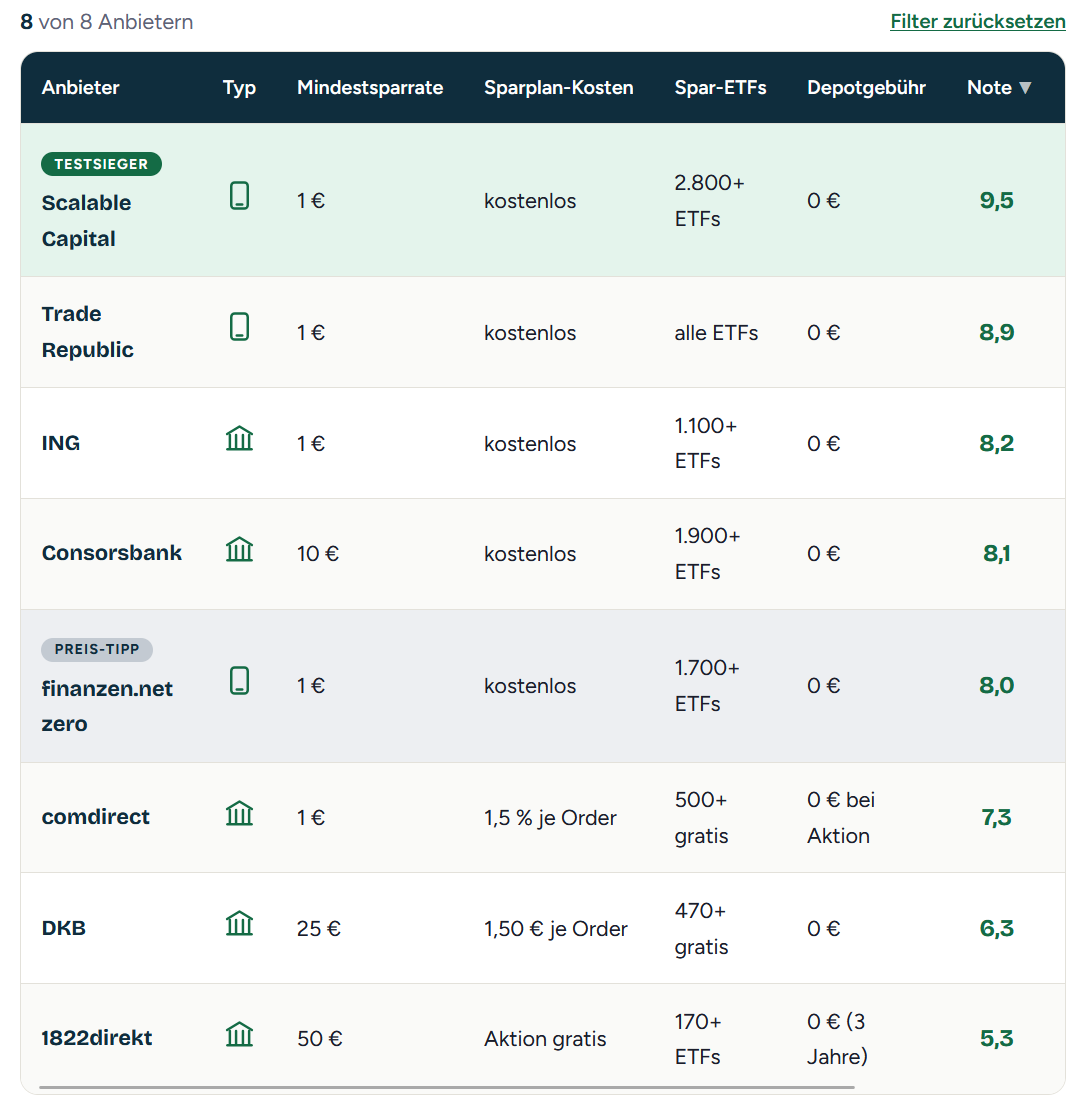Click the Sparplan-Kosten column header
This screenshot has height=1108, width=1081.
[558, 88]
